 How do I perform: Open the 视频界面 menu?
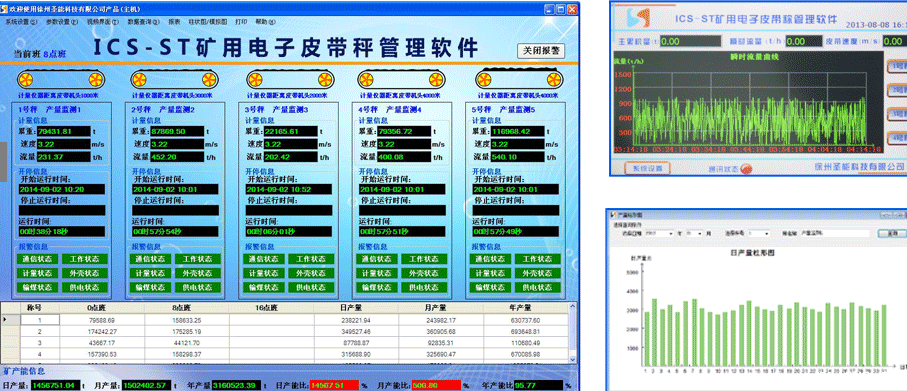click(x=103, y=21)
